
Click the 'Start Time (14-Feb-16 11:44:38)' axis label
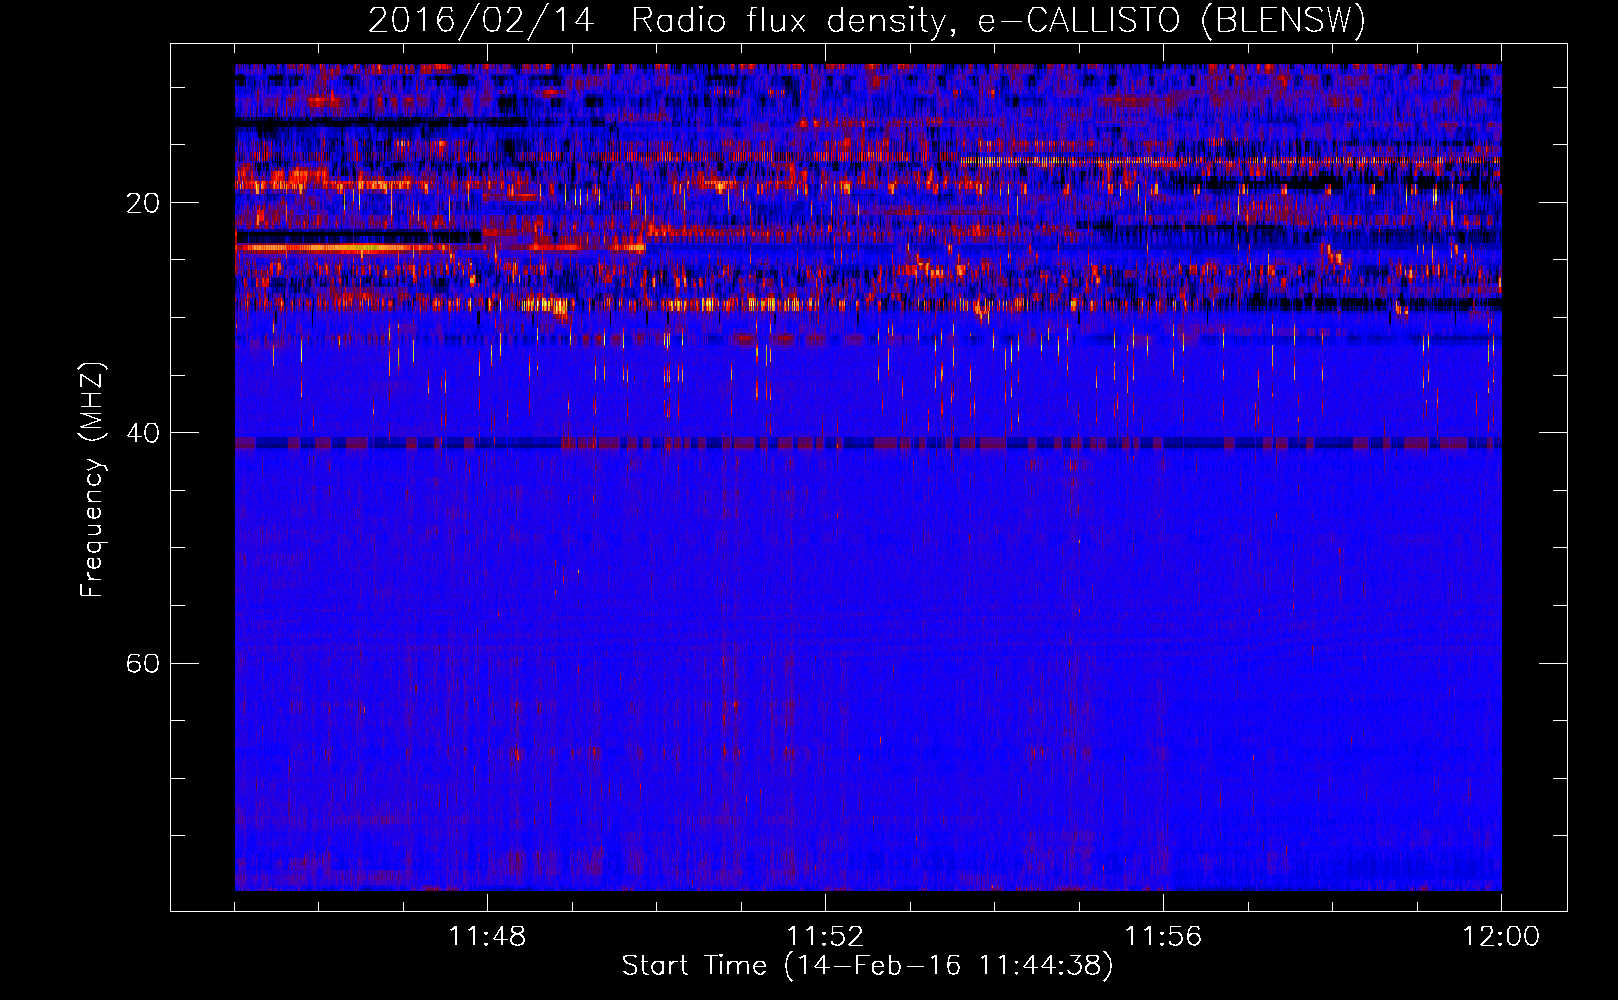[867, 966]
